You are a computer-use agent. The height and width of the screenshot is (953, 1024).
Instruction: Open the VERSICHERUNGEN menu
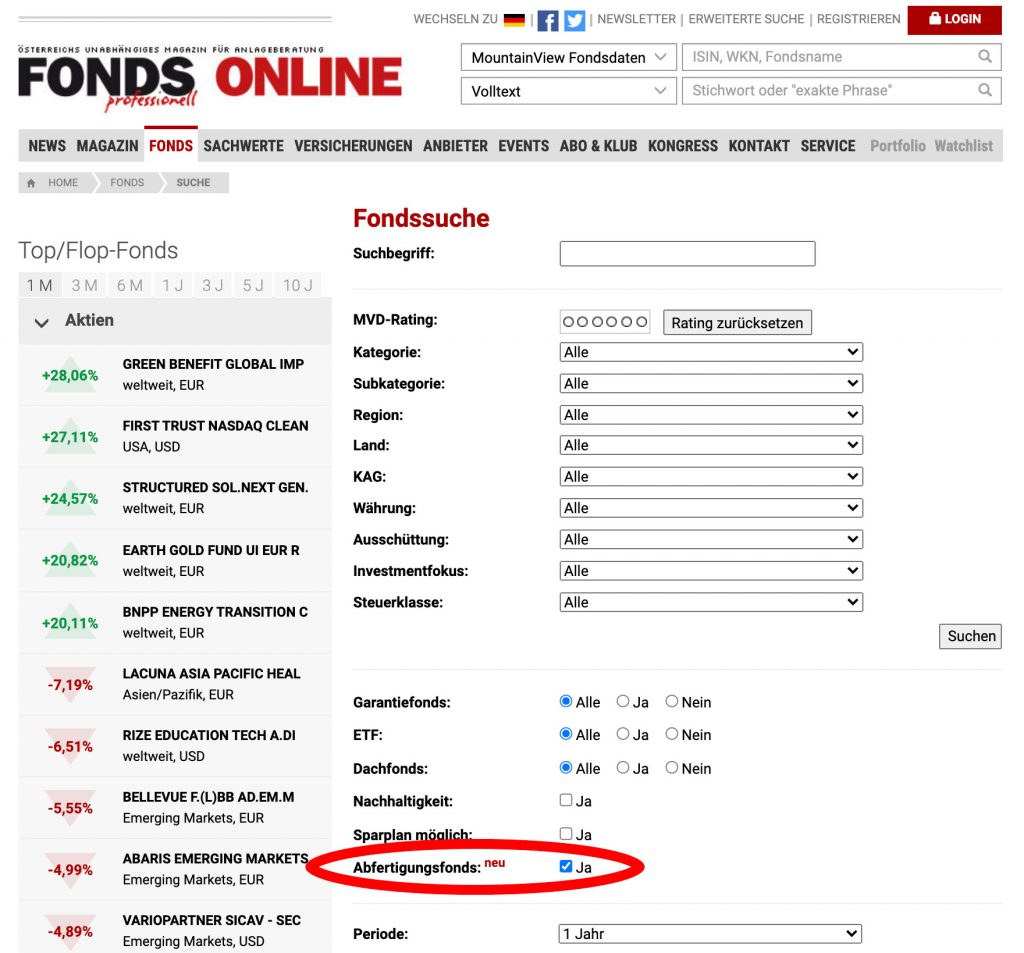point(353,146)
